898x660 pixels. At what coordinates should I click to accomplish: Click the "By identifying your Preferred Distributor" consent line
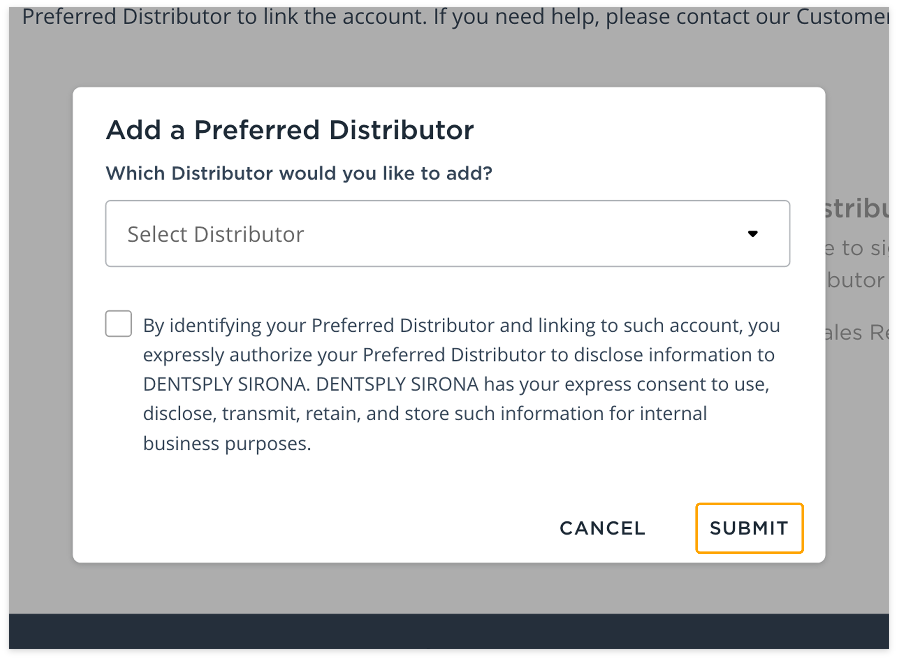461,325
